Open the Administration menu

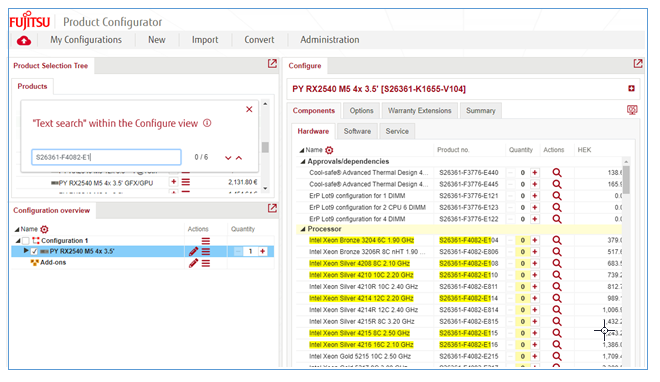[330, 40]
